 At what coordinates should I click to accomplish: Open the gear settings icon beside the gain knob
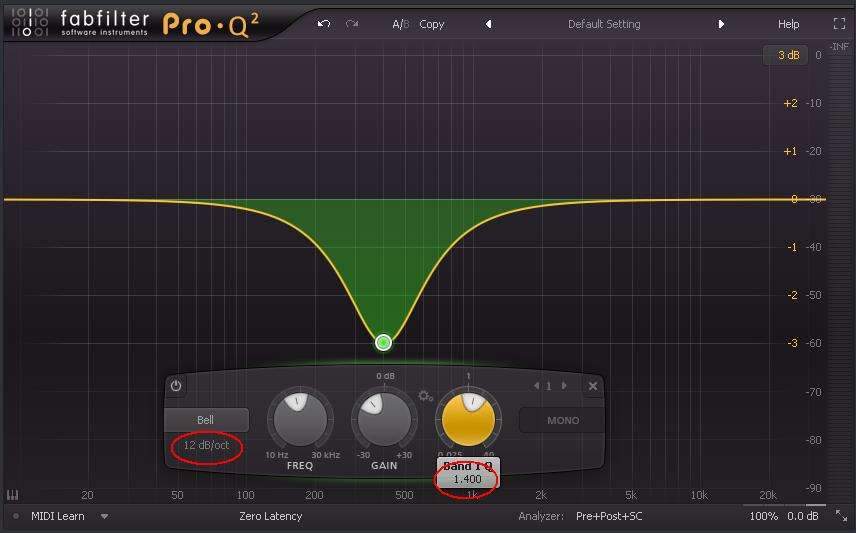[425, 396]
